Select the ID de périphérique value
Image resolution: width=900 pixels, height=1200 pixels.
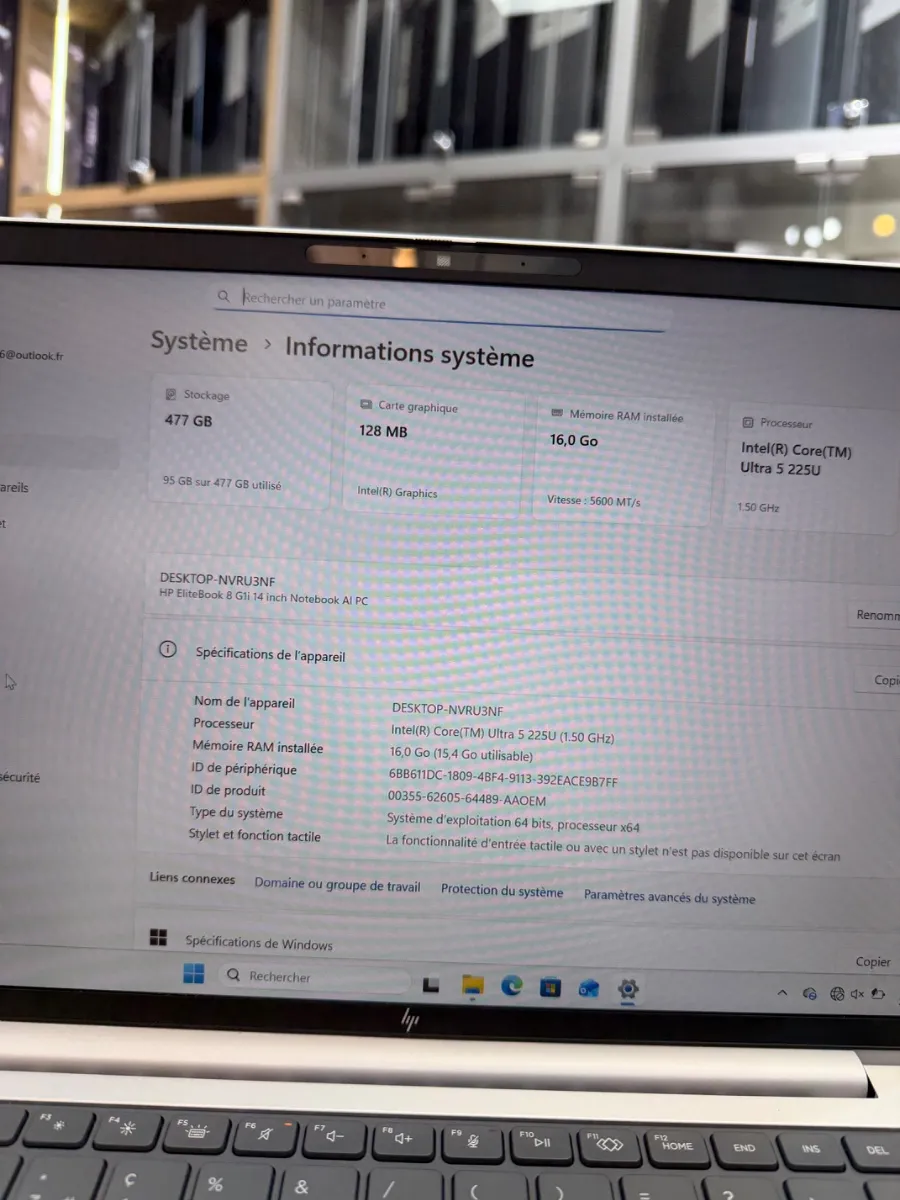pos(503,778)
